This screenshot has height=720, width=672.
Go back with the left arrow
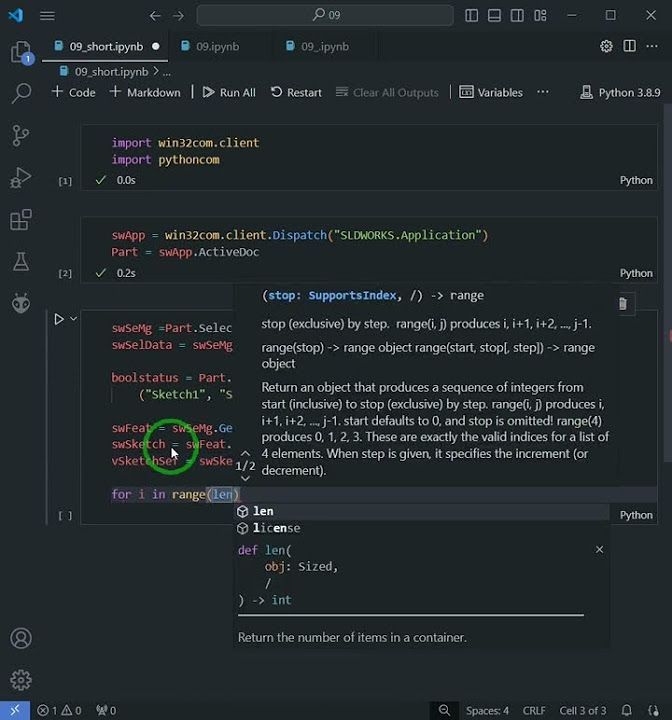[155, 16]
